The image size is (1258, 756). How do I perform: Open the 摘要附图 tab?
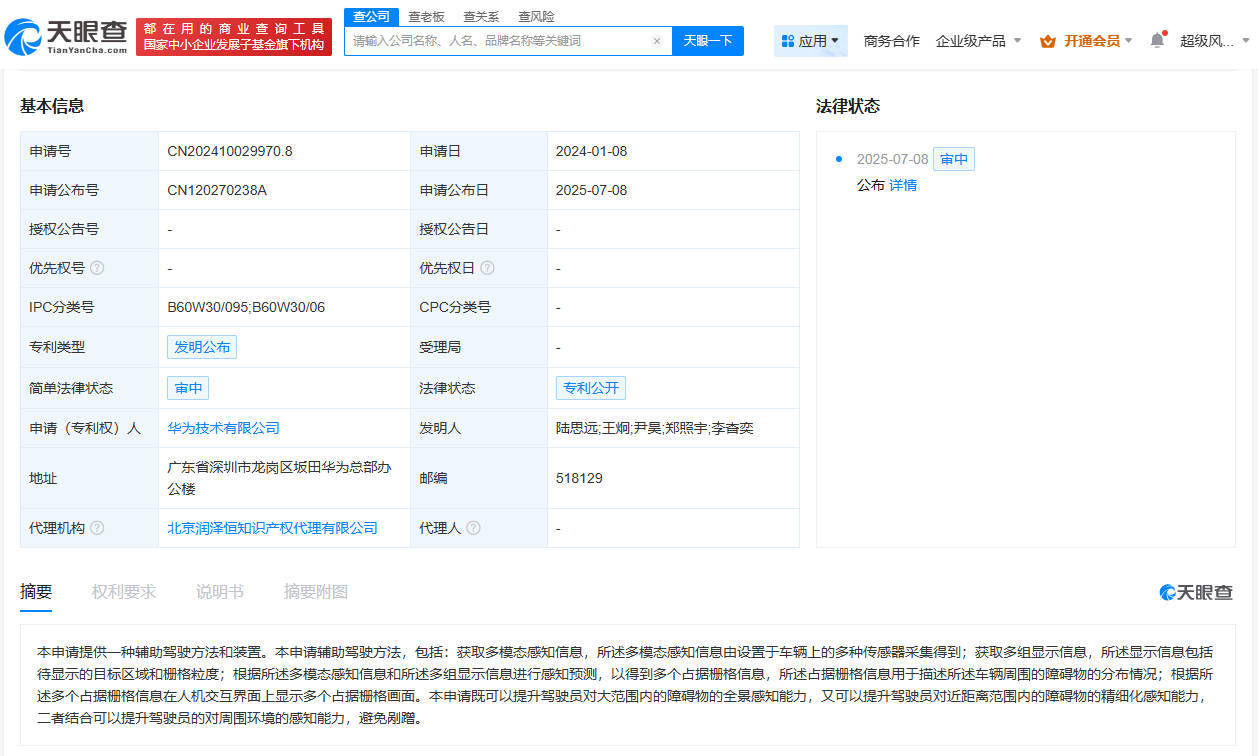coord(316,592)
